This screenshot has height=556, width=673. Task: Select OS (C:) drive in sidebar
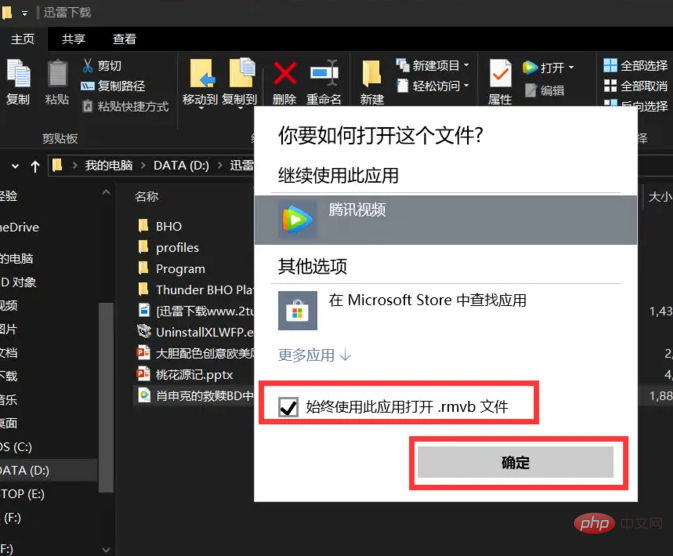coord(16,447)
